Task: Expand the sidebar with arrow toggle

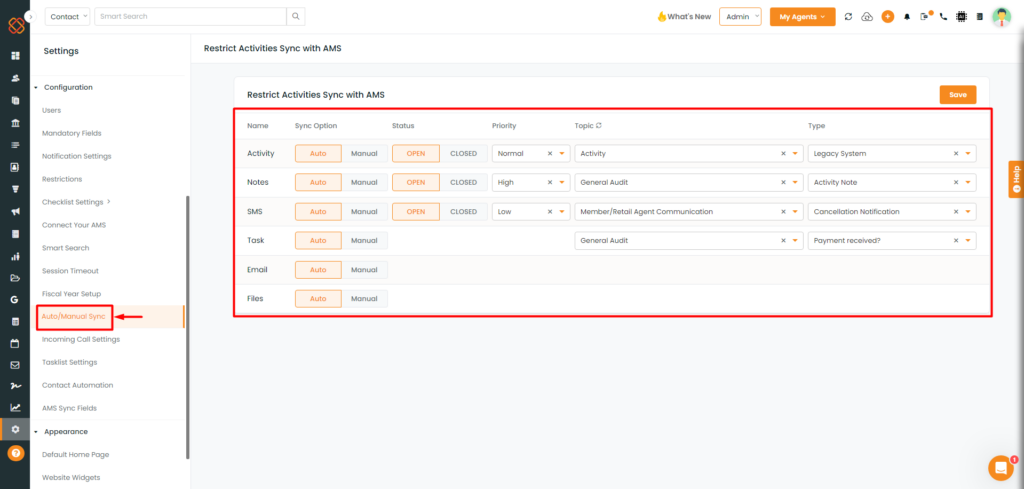Action: pyautogui.click(x=30, y=16)
